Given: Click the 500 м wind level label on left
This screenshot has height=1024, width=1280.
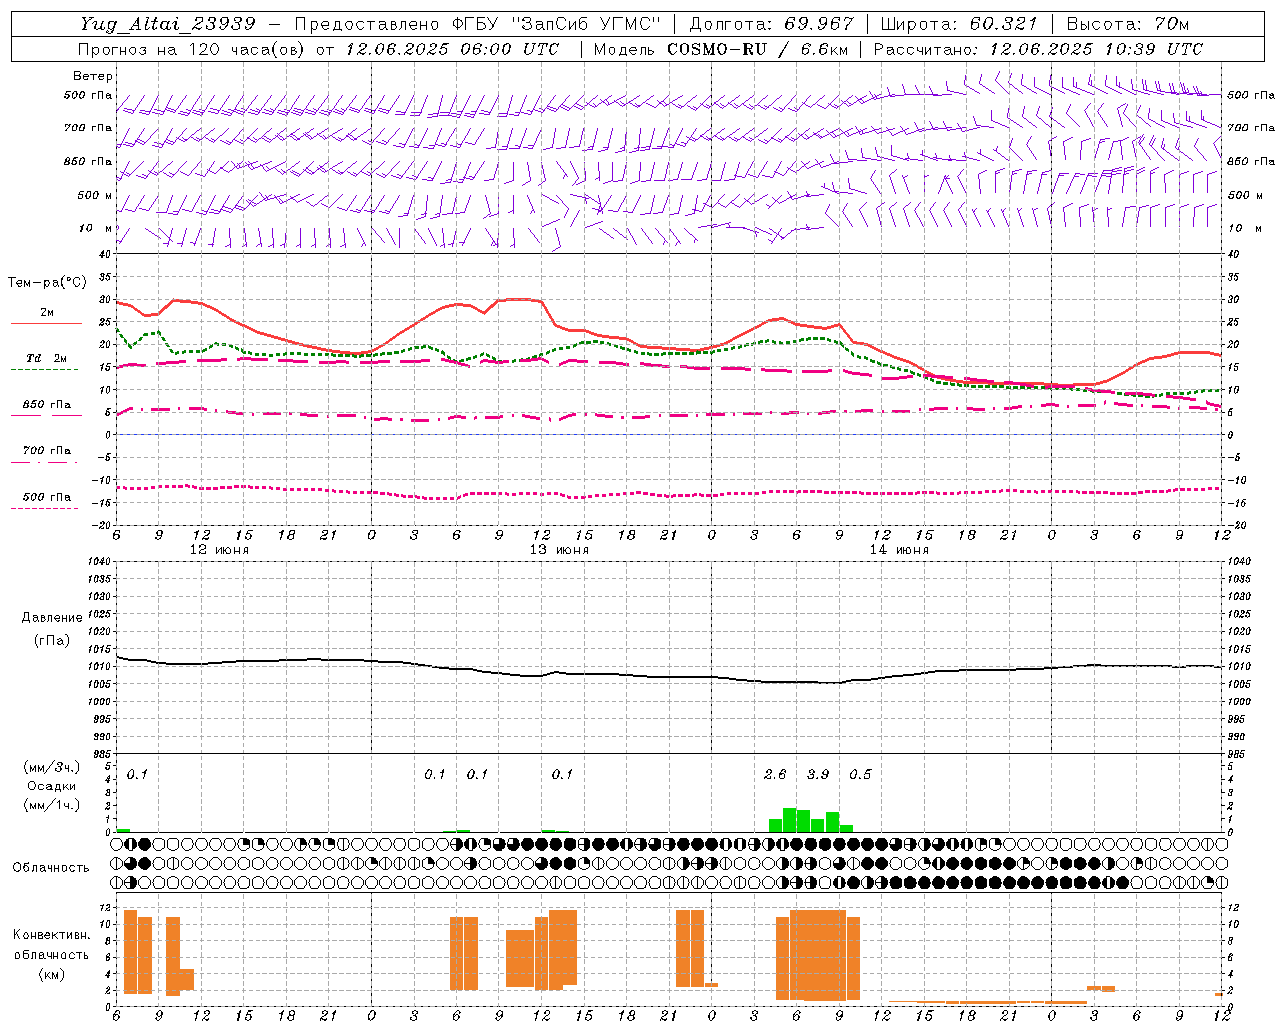Looking at the screenshot, I should coord(95,196).
